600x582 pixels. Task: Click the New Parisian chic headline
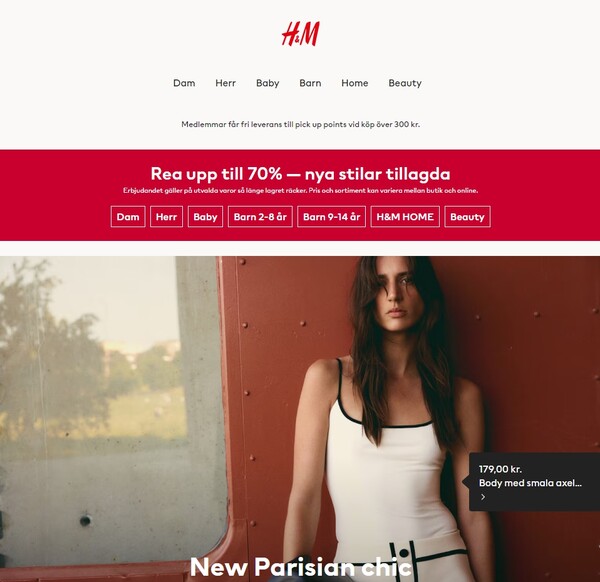[300, 567]
